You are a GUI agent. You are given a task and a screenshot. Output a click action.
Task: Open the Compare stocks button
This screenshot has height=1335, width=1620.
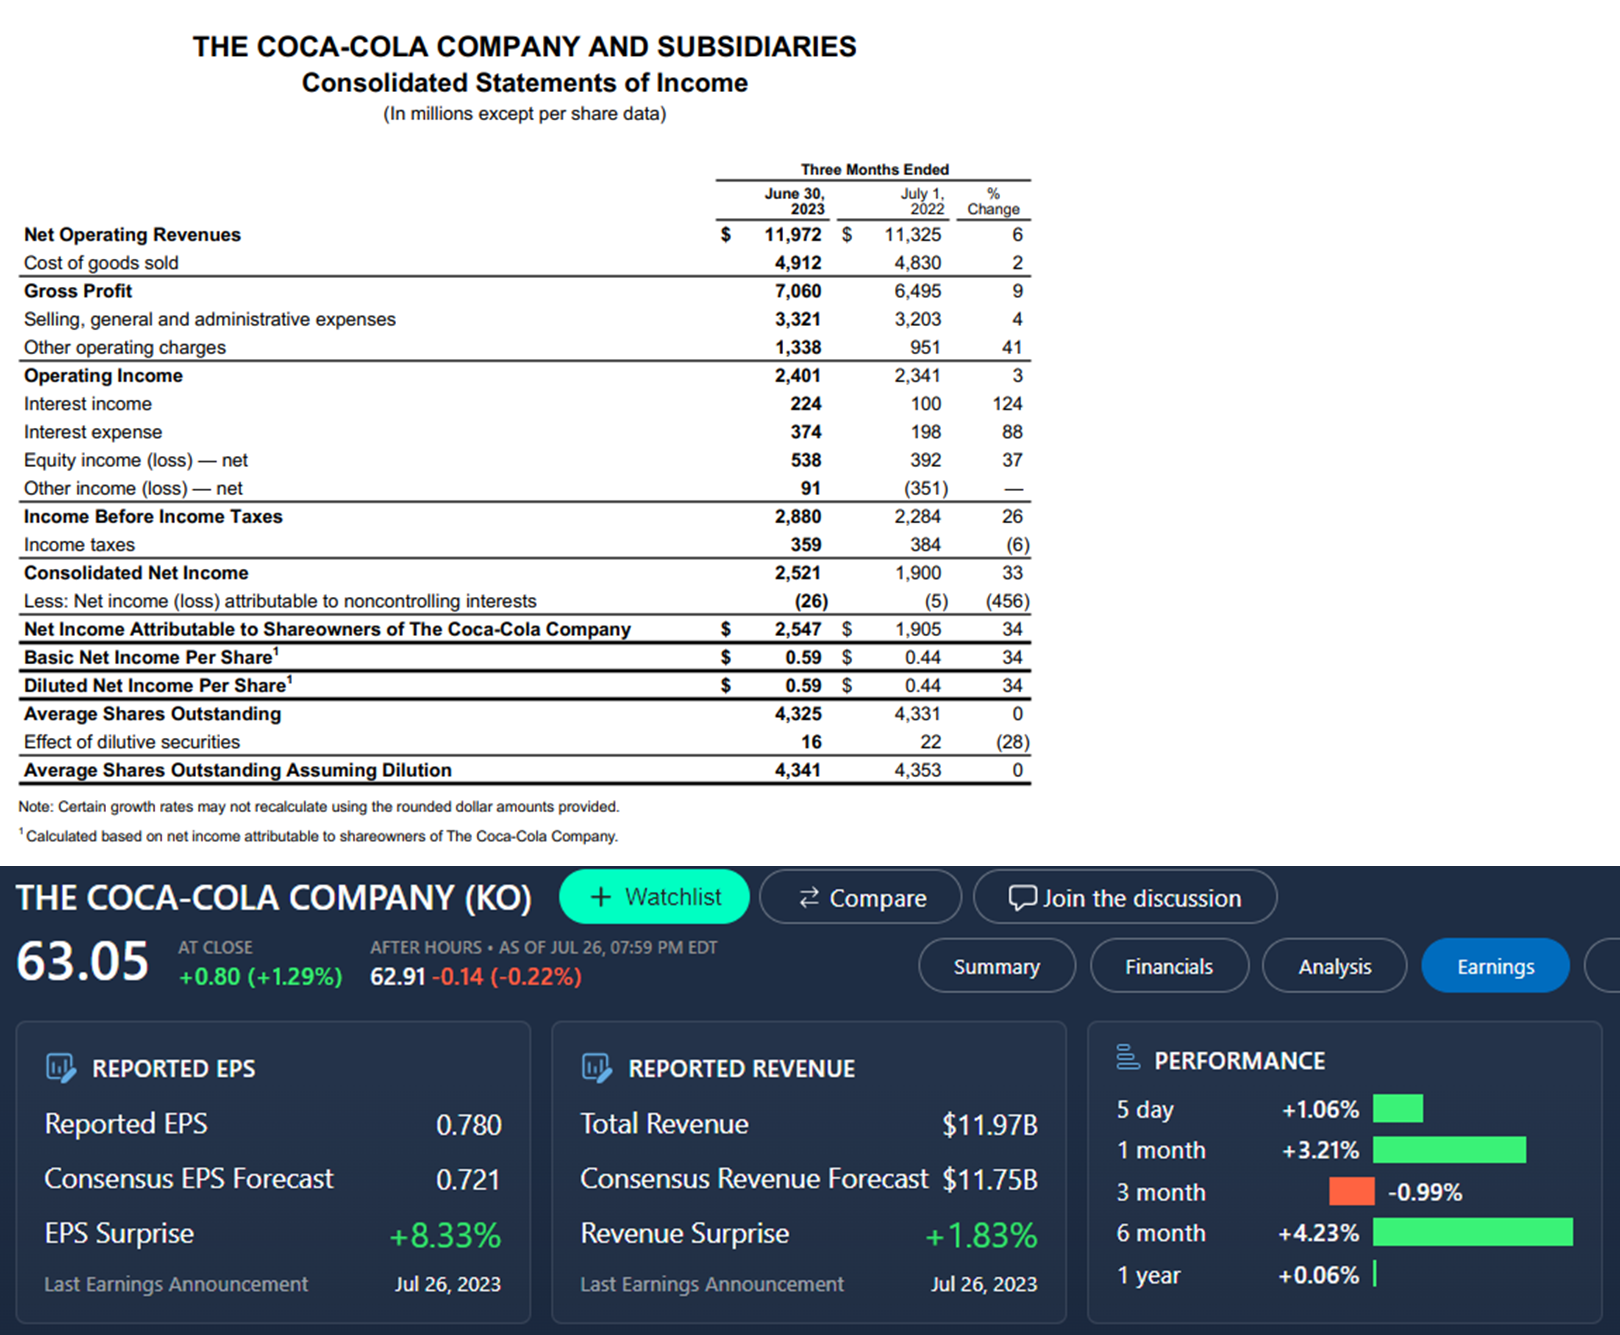click(x=860, y=897)
